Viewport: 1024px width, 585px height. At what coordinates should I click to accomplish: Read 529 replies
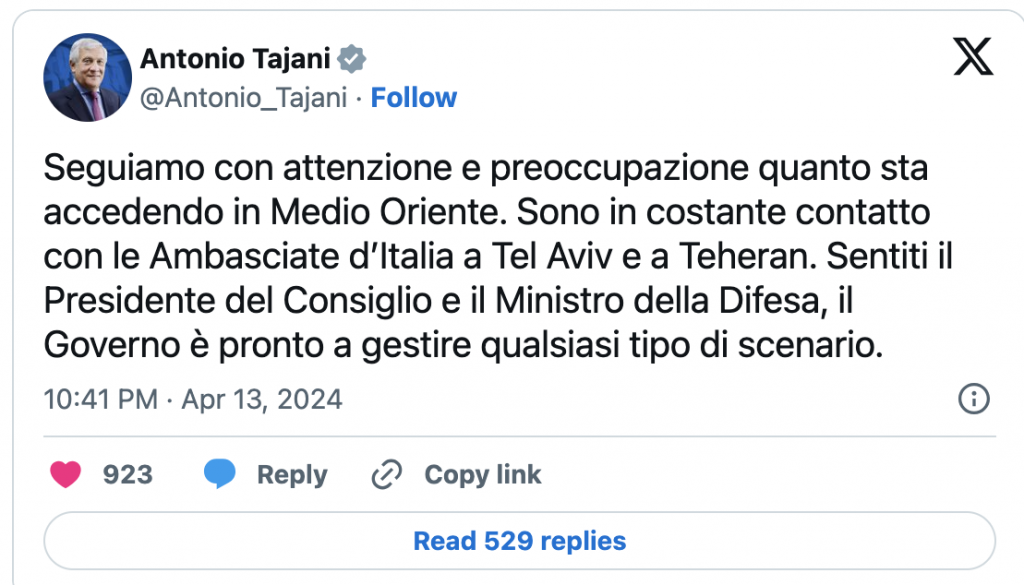tap(519, 541)
